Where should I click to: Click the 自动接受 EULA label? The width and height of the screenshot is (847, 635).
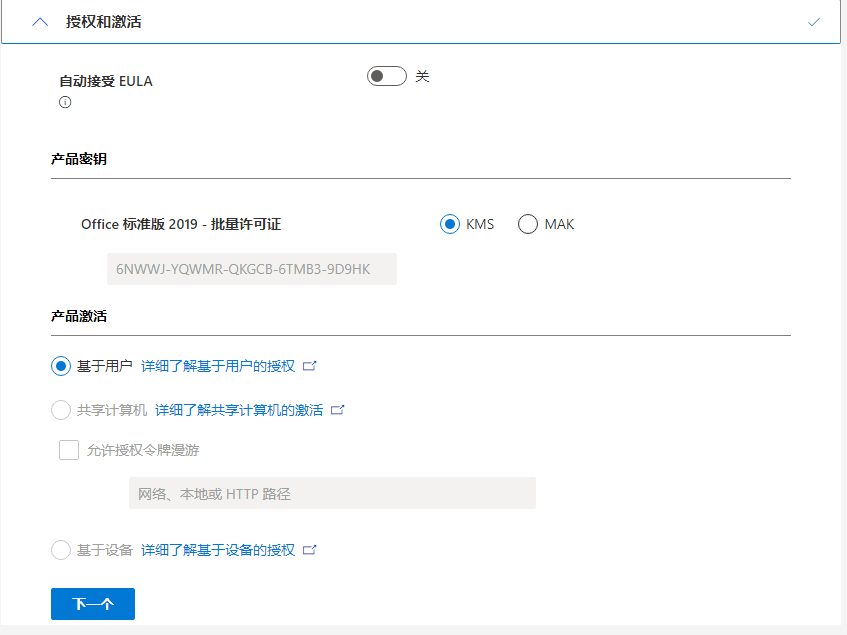(x=106, y=82)
